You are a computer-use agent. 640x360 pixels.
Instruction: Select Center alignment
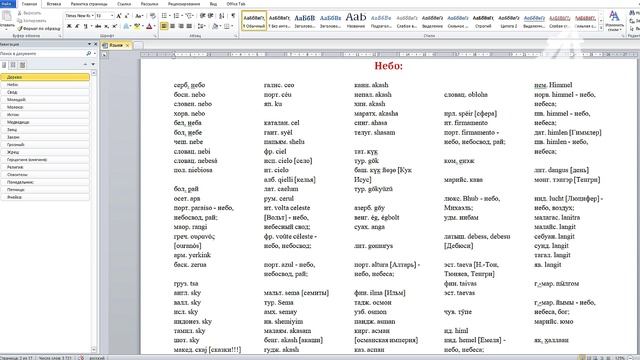[x=173, y=26]
